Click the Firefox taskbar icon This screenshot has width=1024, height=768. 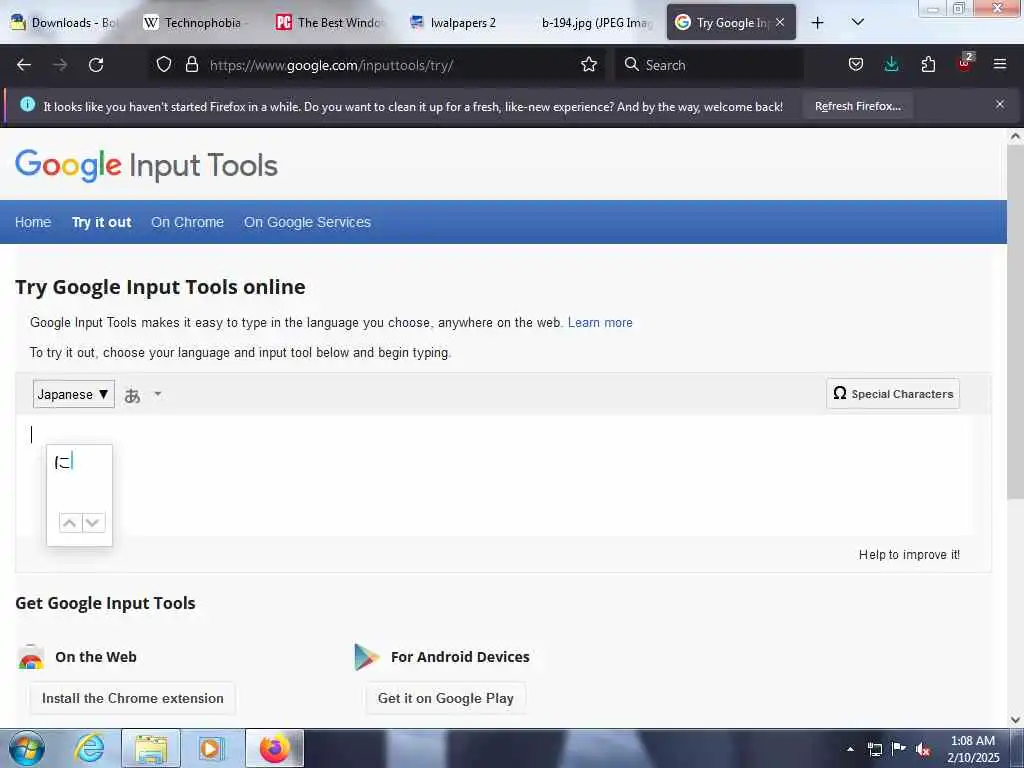274,748
